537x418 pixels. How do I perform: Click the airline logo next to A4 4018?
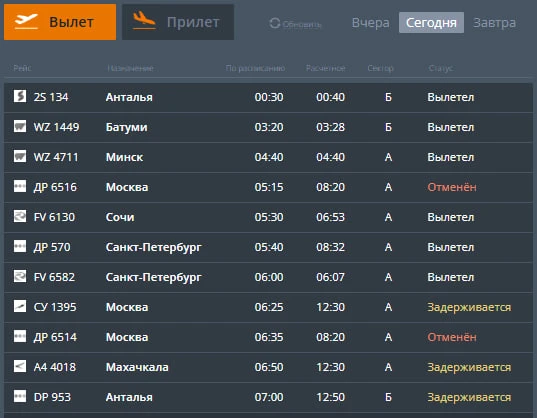tap(20, 366)
